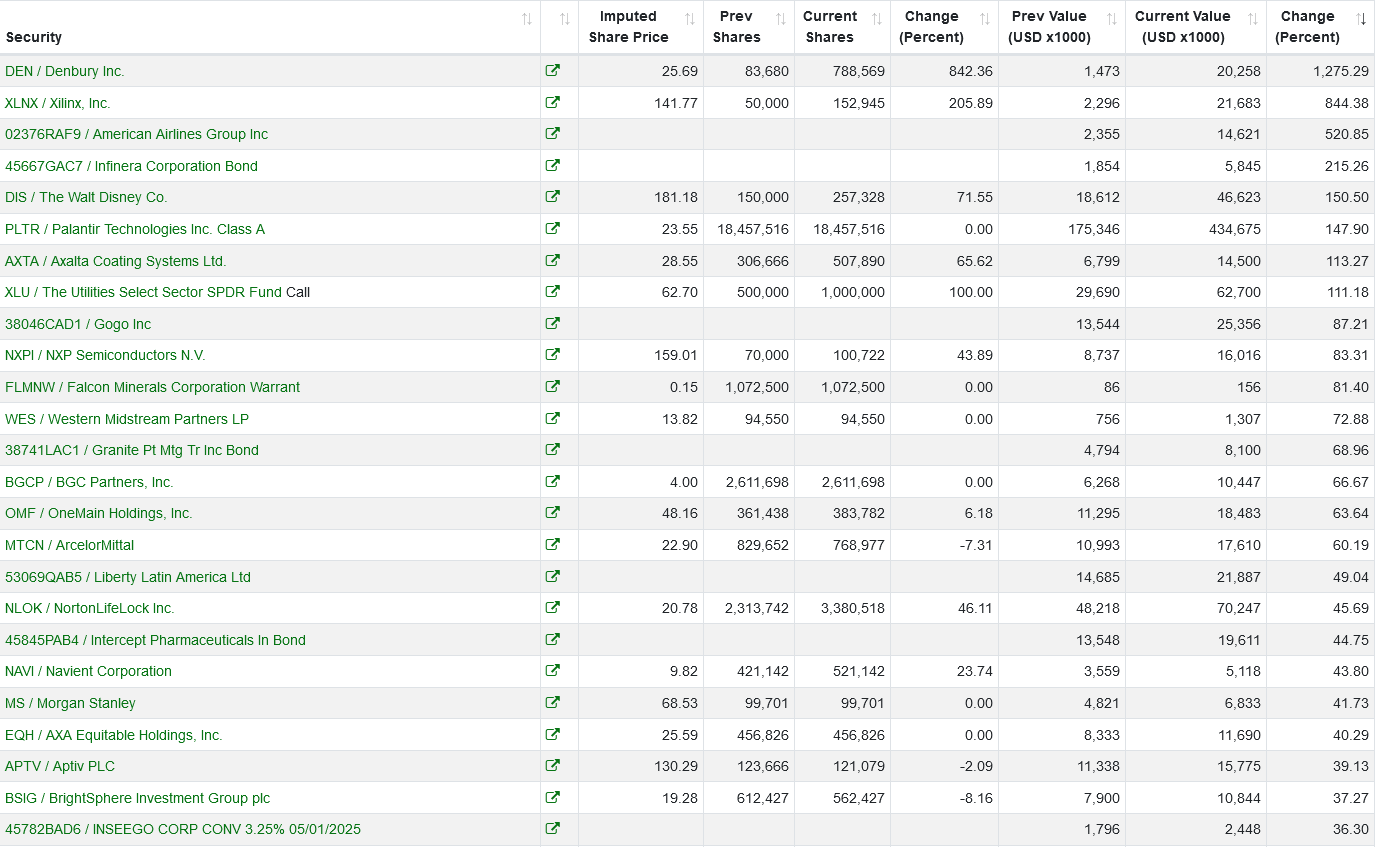The height and width of the screenshot is (847, 1382).
Task: Open external link icon for Navient Corporation row
Action: click(x=553, y=671)
